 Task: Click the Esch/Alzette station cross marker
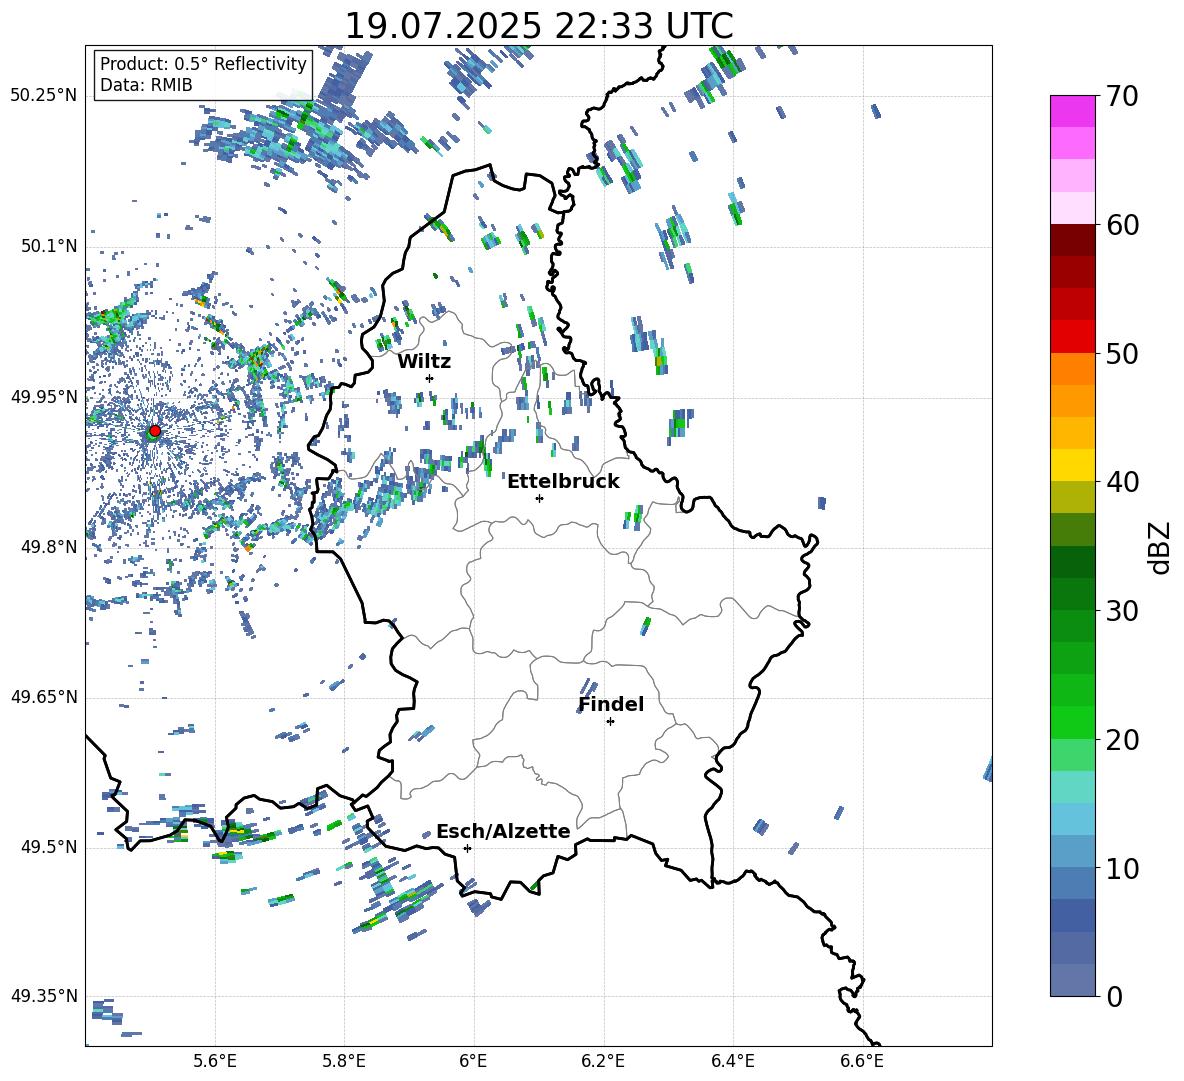(467, 848)
